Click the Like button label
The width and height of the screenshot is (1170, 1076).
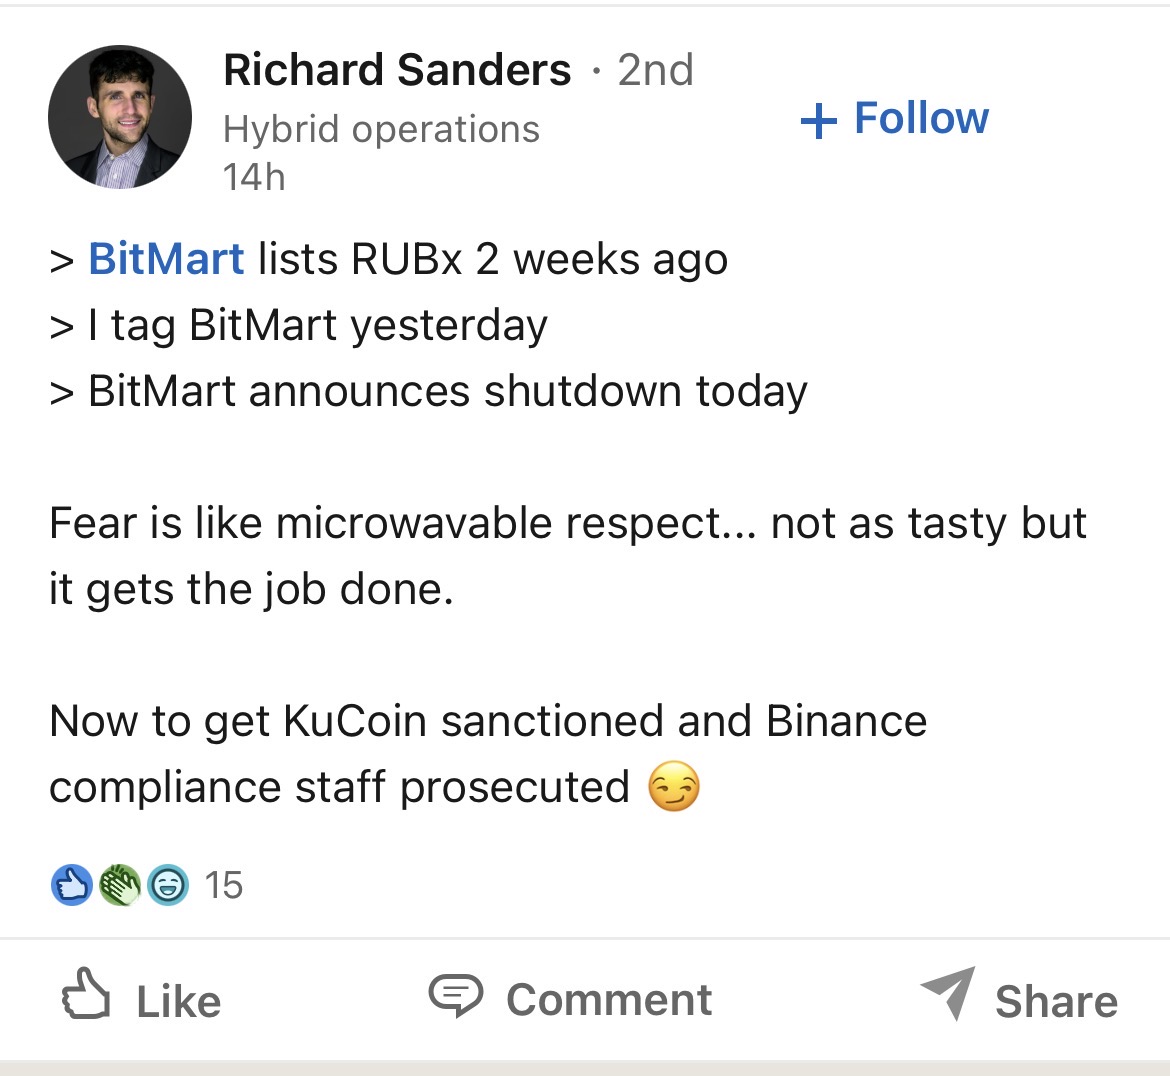[178, 1001]
